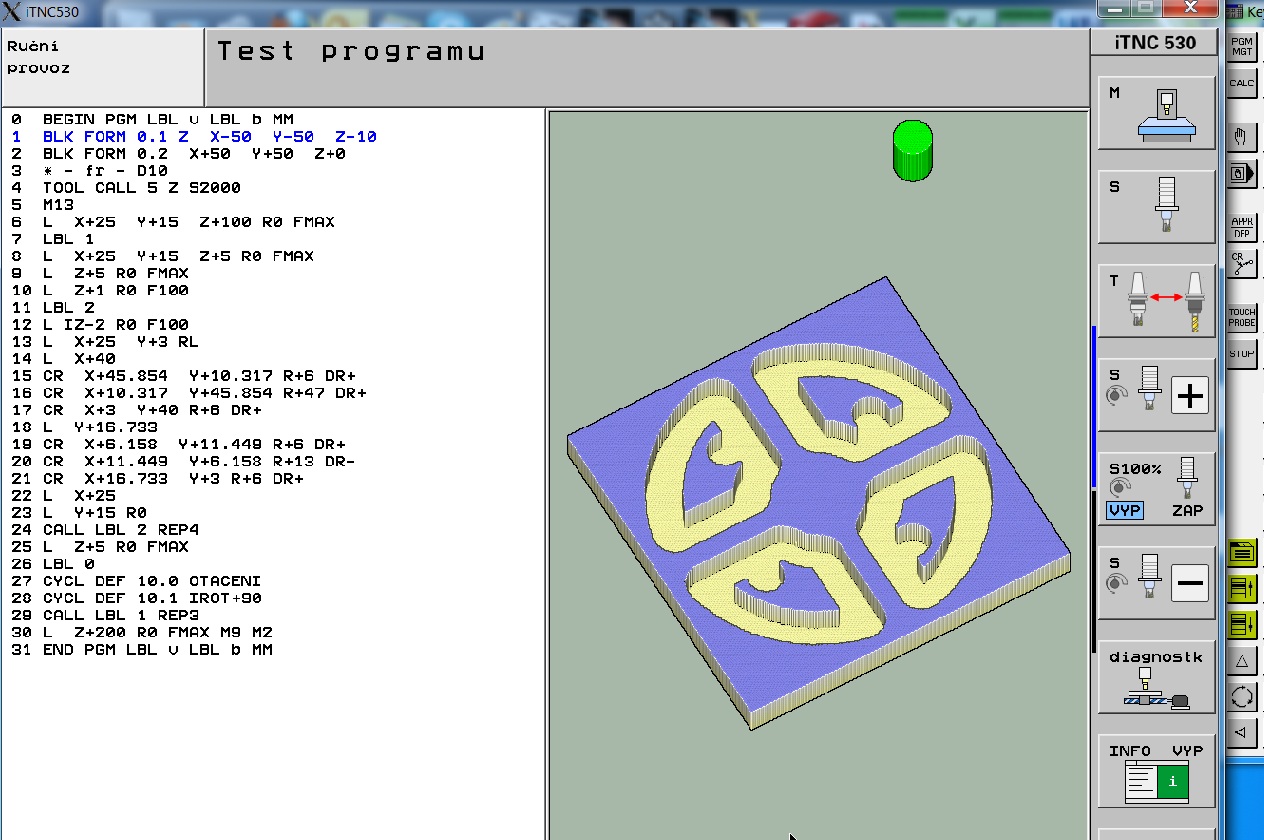Open the diagnostik softkey
Image resolution: width=1264 pixels, height=840 pixels.
pos(1157,677)
